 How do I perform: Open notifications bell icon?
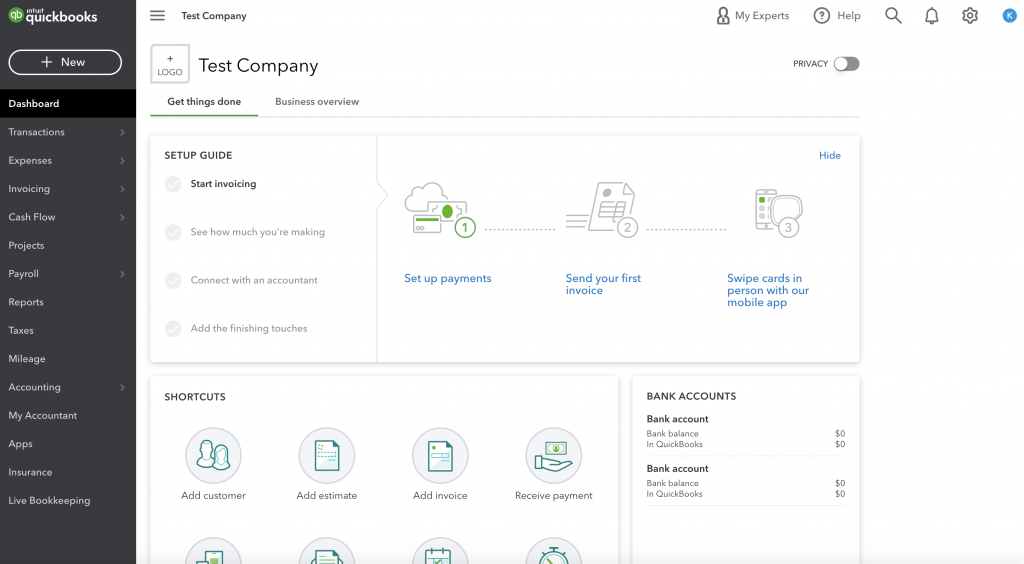point(931,16)
